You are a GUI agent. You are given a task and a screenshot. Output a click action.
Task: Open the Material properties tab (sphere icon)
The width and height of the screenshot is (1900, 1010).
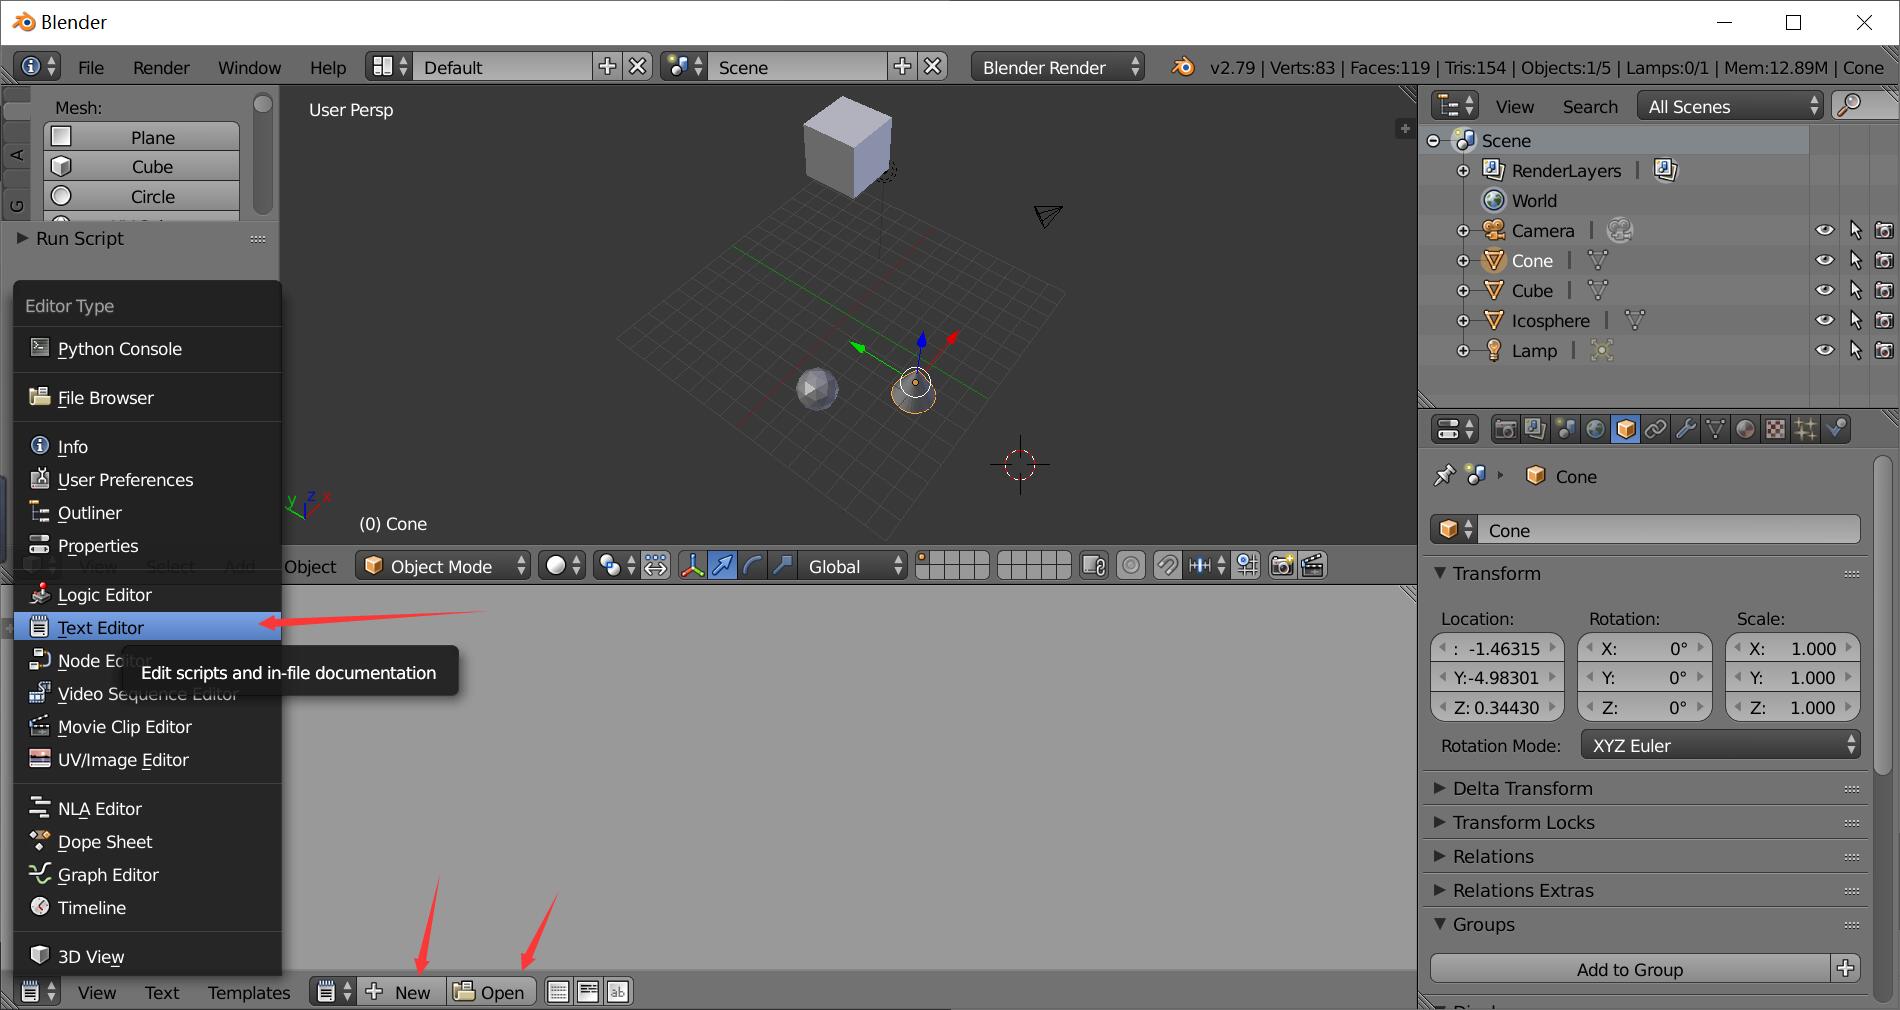tap(1745, 429)
